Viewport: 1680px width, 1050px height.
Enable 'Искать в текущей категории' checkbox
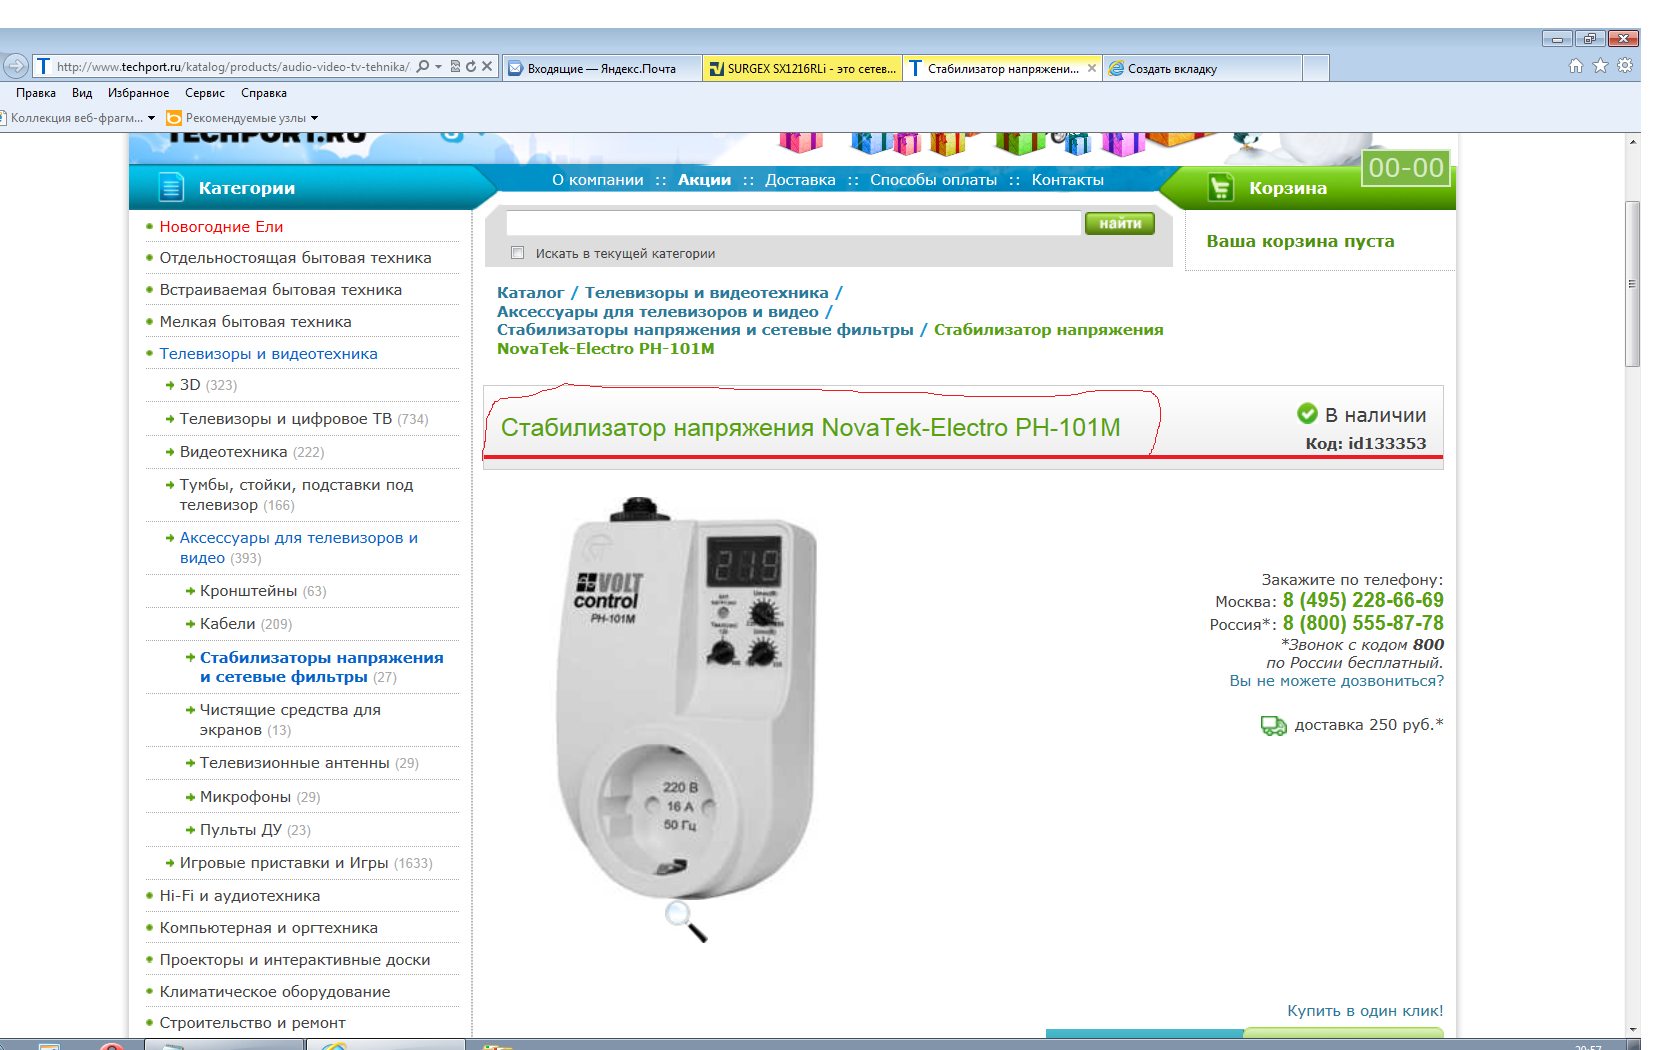pyautogui.click(x=517, y=253)
